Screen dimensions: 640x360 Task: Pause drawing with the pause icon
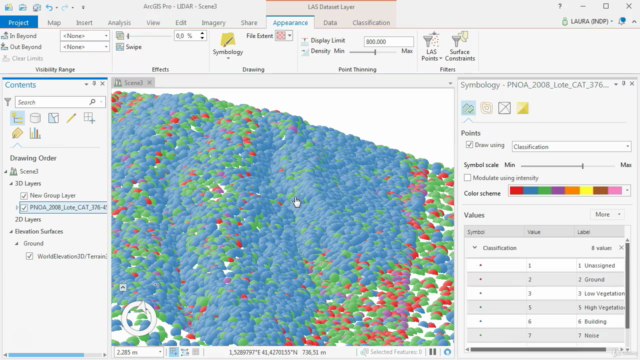click(x=432, y=352)
